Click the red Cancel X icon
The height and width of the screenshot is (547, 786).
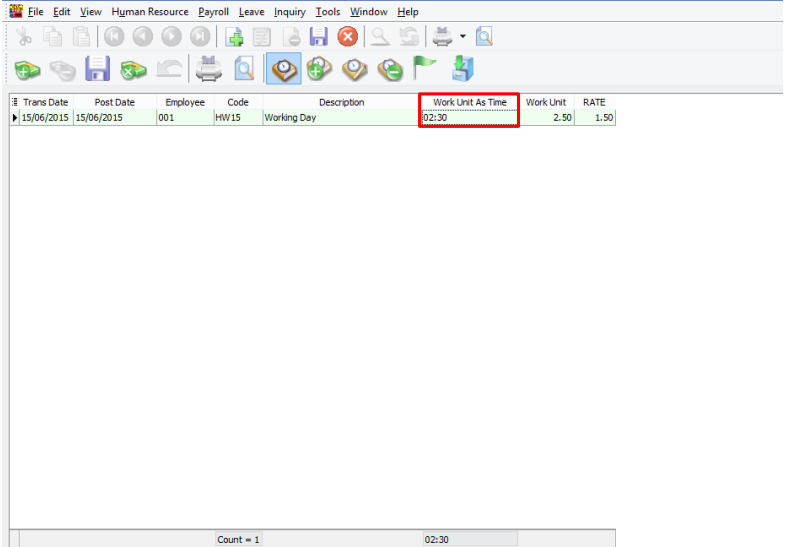tap(347, 37)
